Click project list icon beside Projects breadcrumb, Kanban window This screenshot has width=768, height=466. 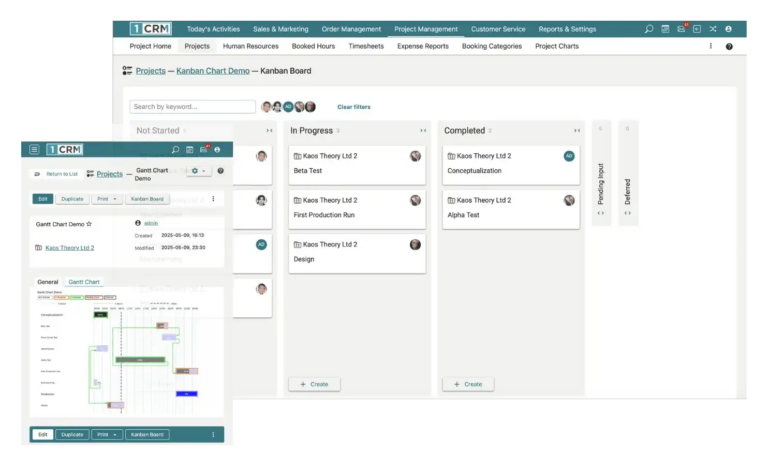[x=127, y=71]
